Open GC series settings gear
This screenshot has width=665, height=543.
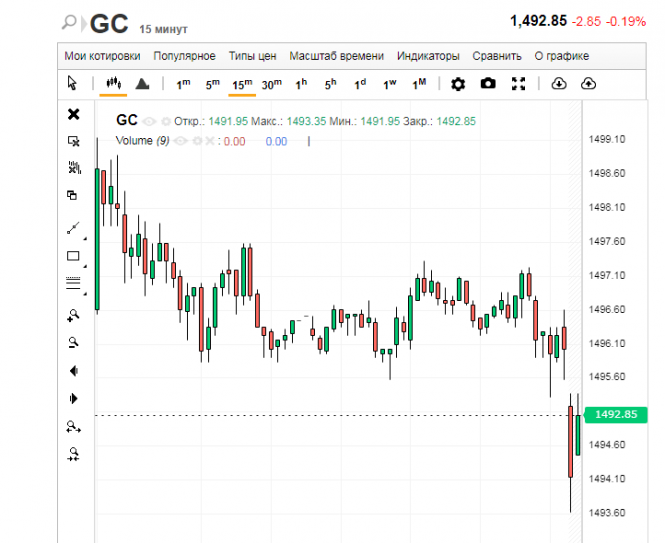166,122
